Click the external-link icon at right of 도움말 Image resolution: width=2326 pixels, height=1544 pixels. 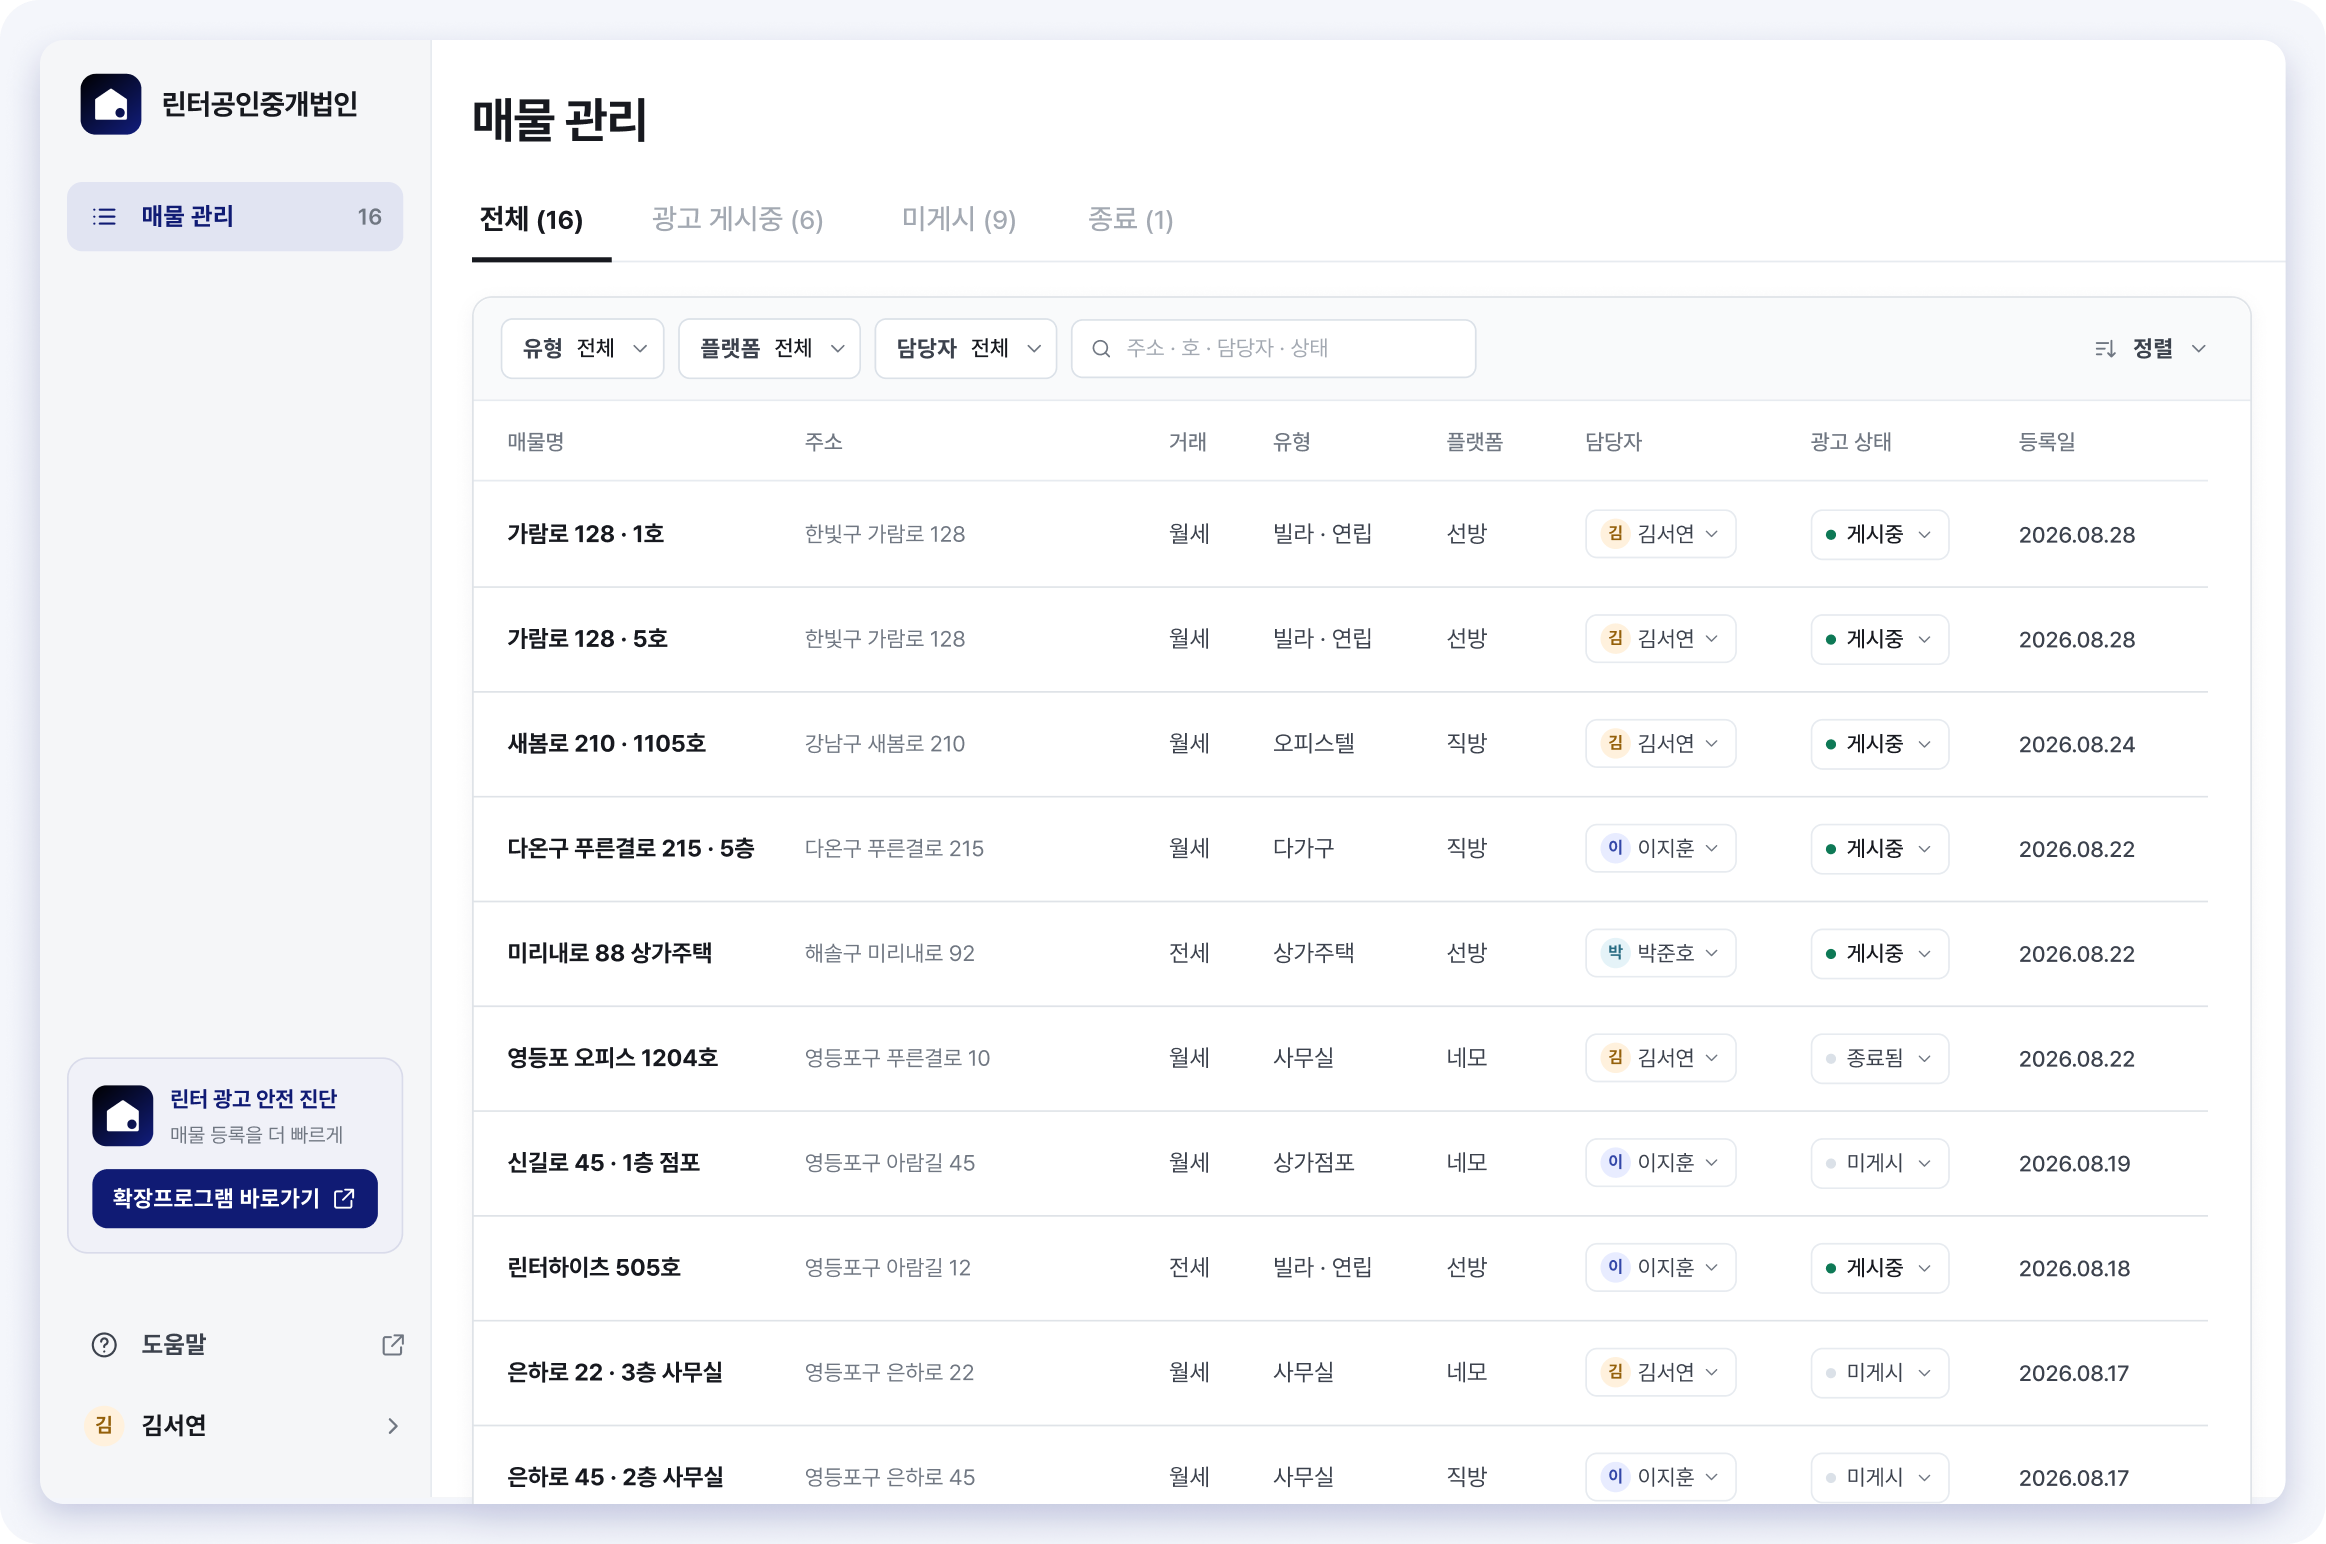[x=393, y=1345]
